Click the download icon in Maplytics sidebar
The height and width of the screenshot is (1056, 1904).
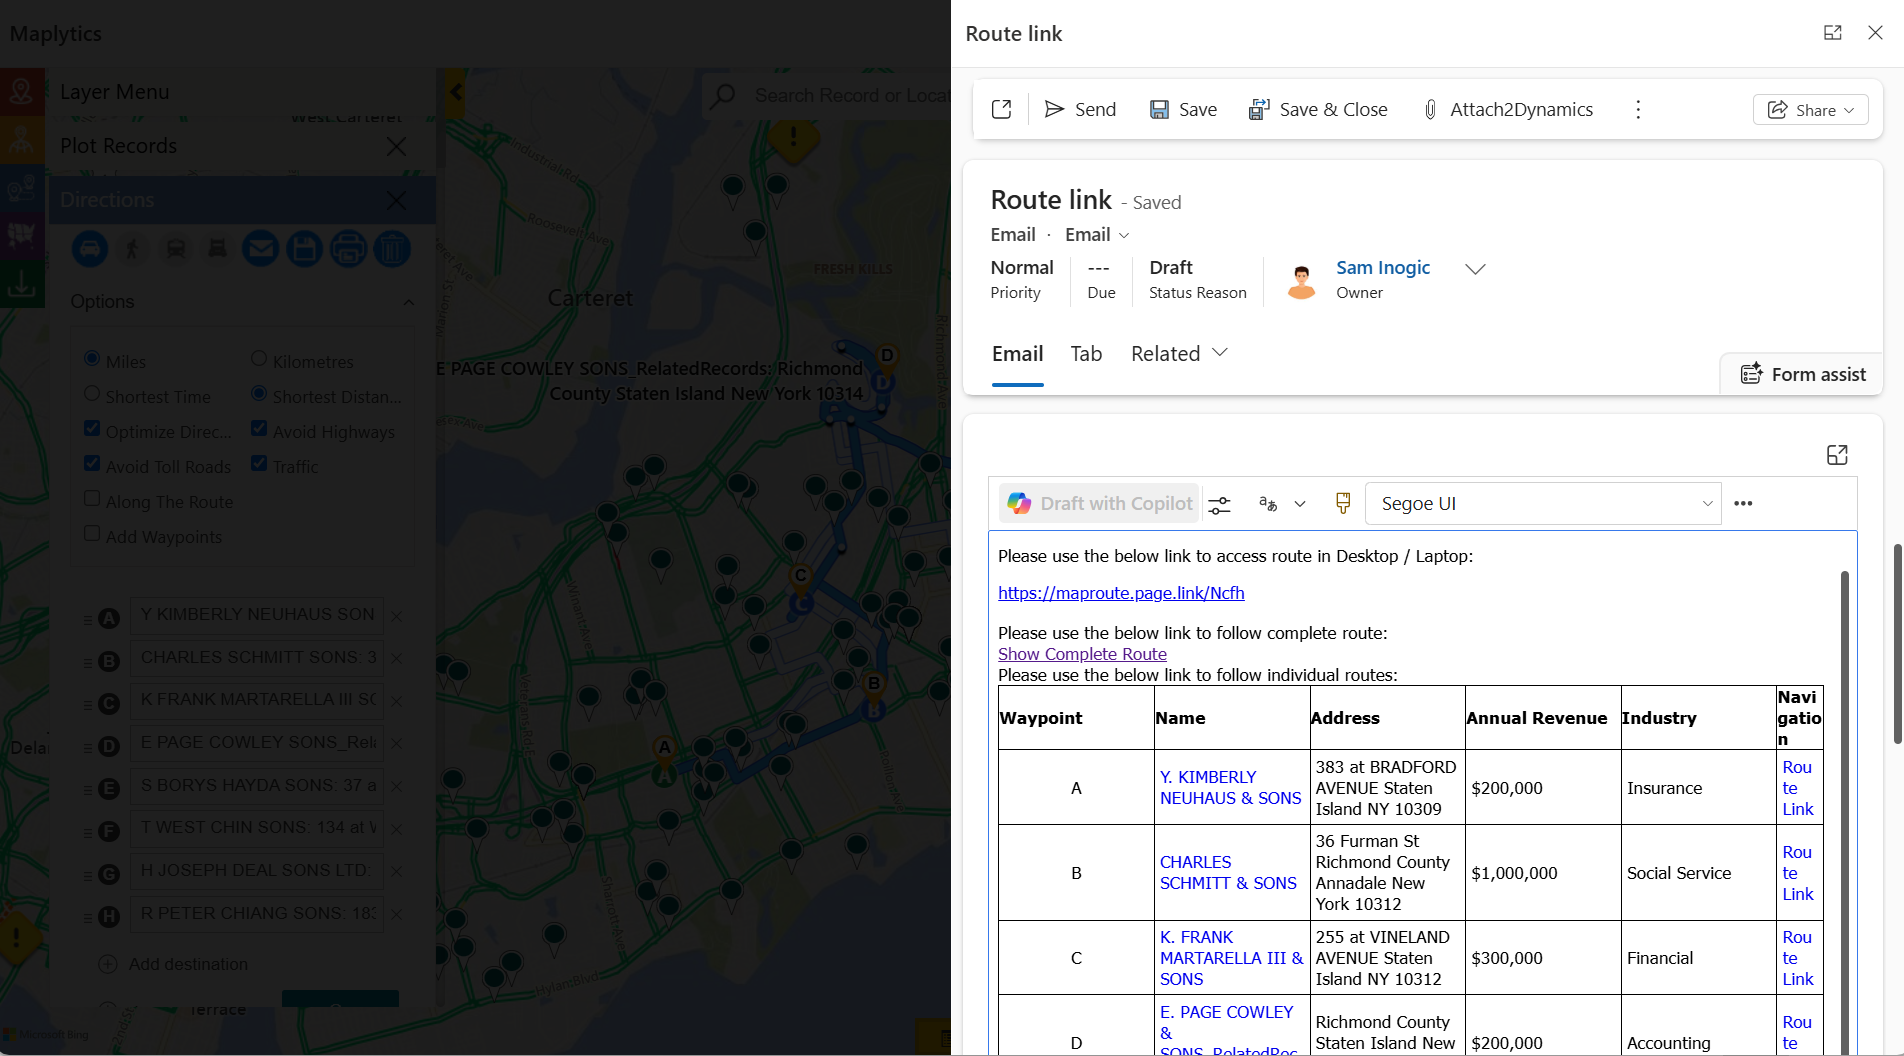22,284
